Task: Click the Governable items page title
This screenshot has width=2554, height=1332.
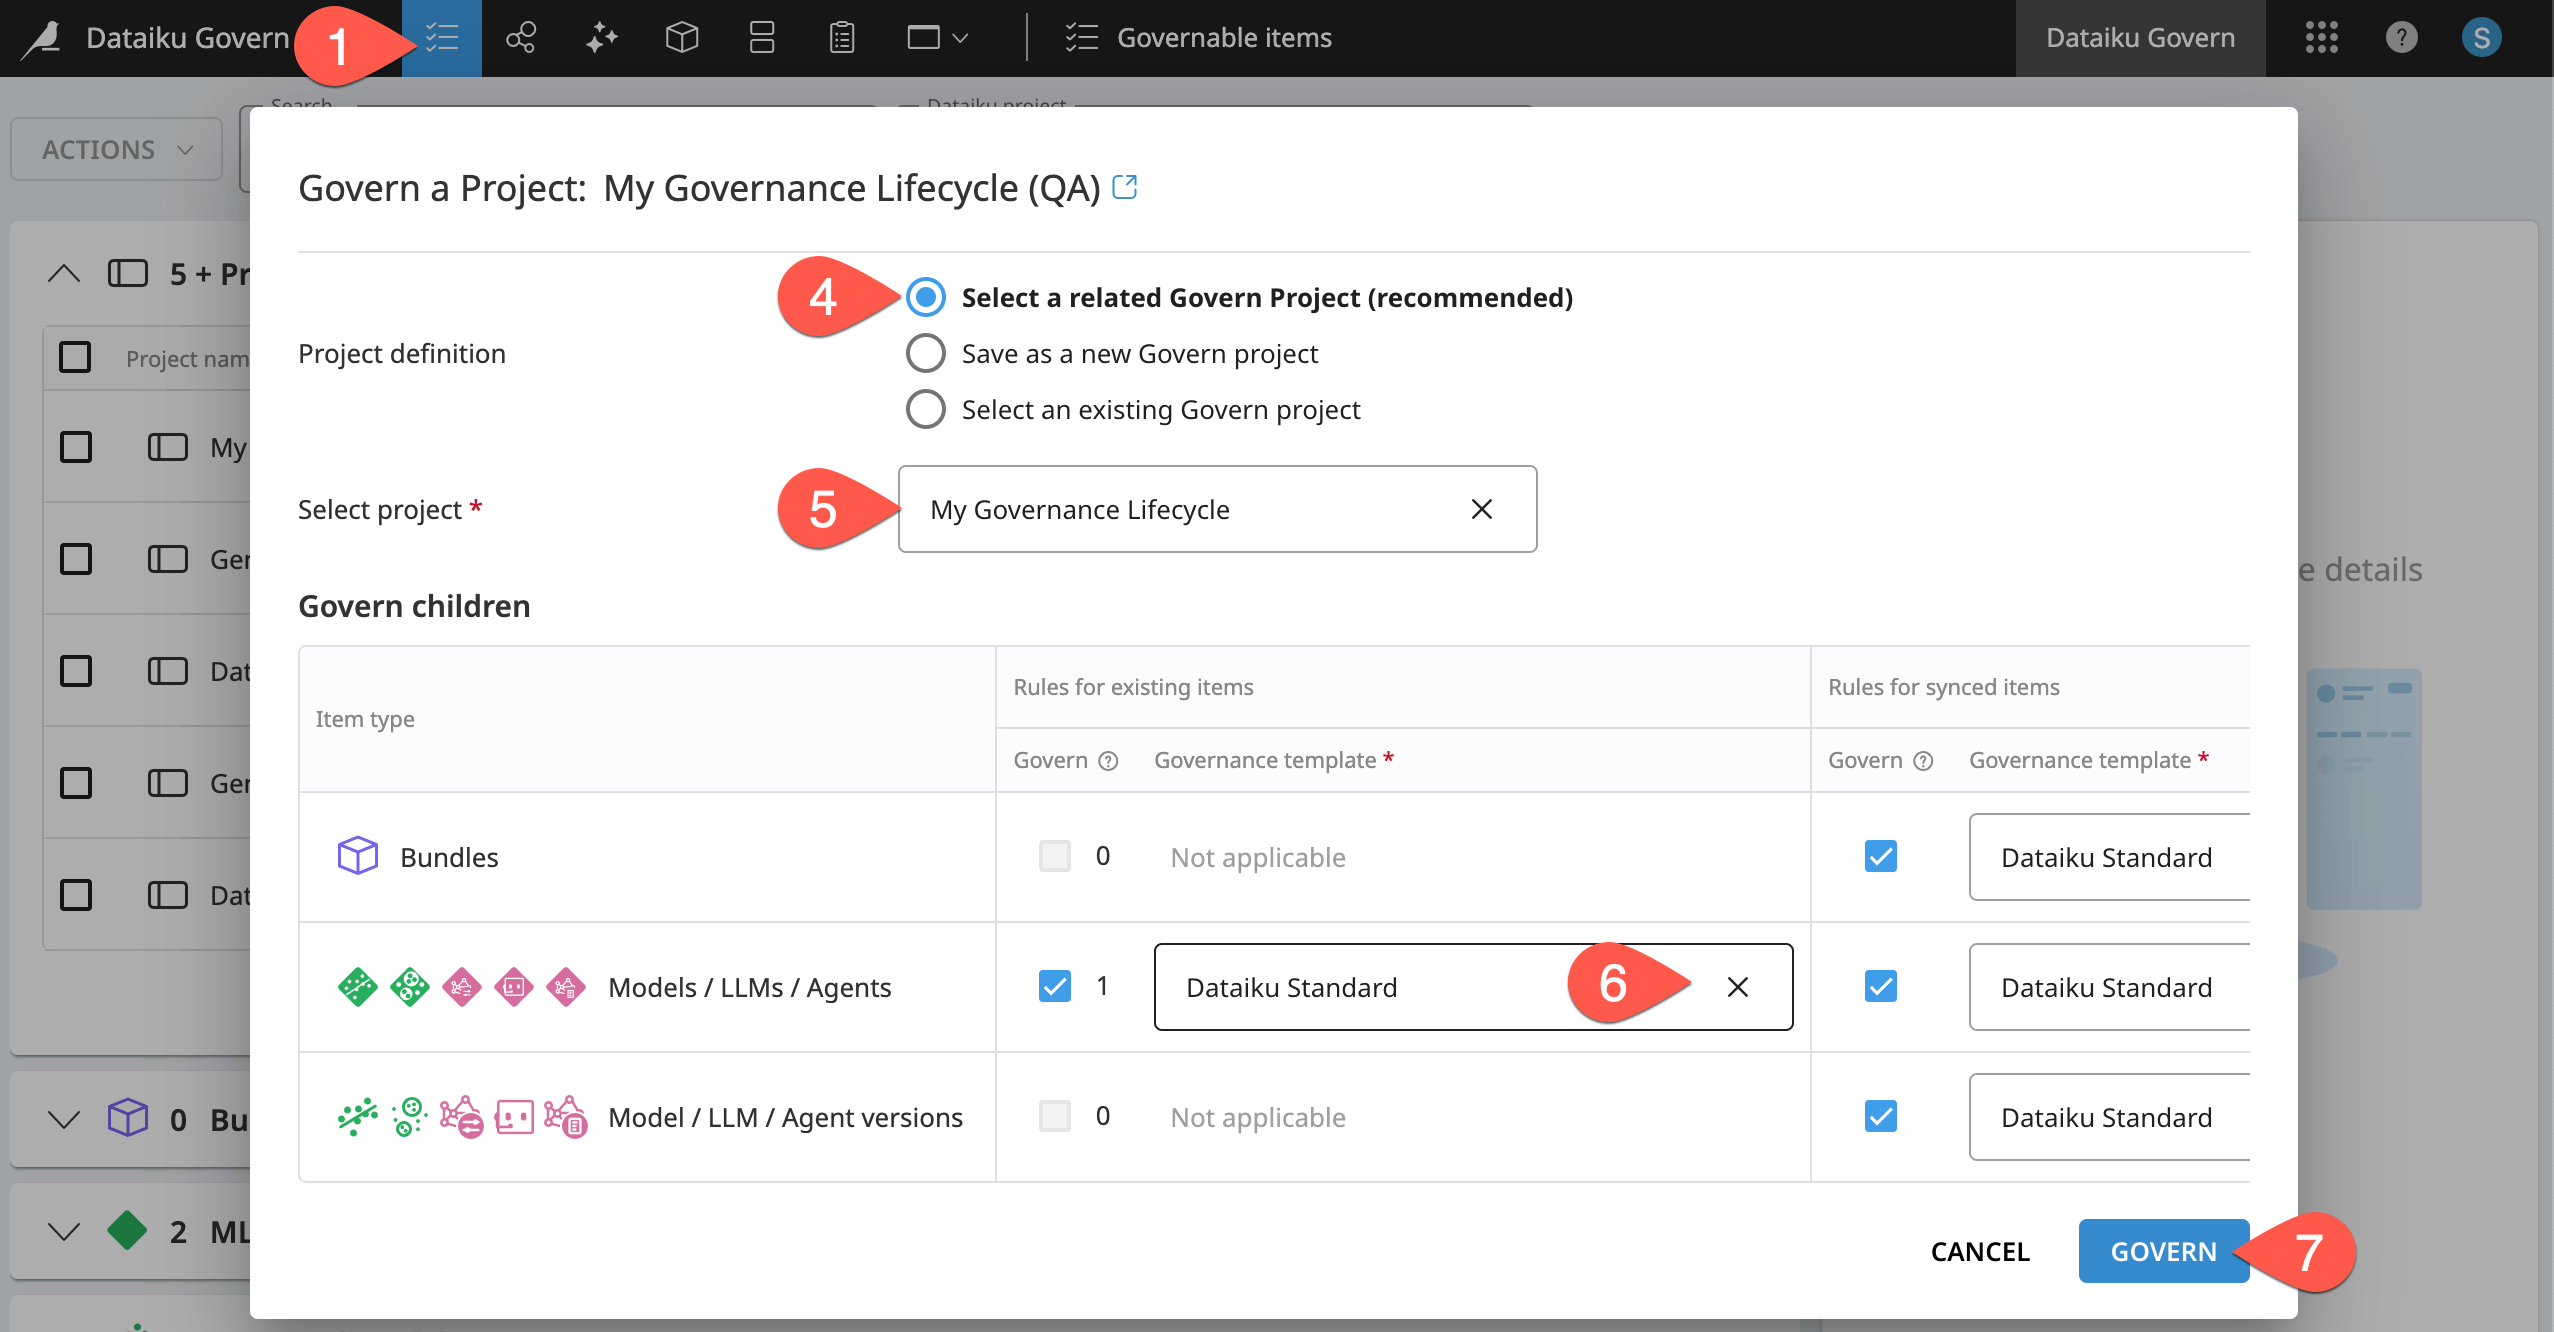Action: 1223,38
